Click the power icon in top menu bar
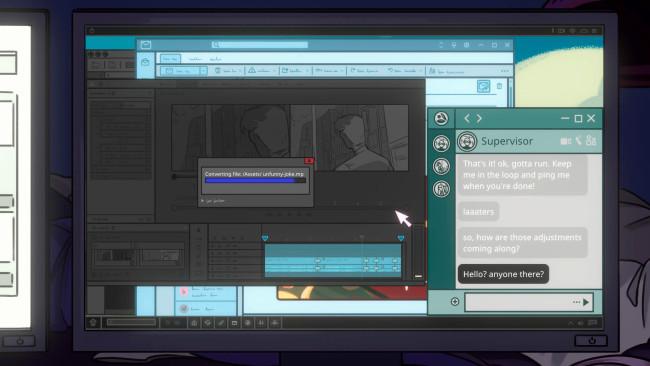Image resolution: width=650 pixels, height=366 pixels. tap(92, 31)
